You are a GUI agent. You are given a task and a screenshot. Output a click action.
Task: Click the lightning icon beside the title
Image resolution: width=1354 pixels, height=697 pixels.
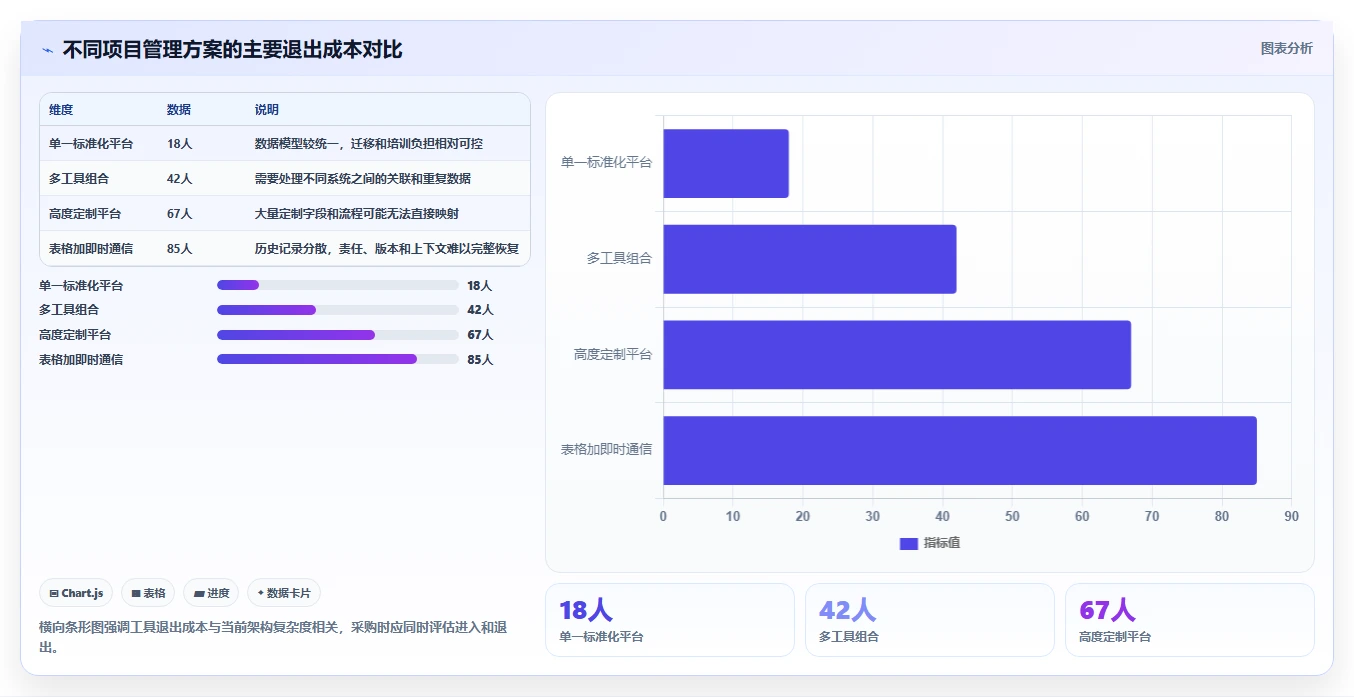47,50
